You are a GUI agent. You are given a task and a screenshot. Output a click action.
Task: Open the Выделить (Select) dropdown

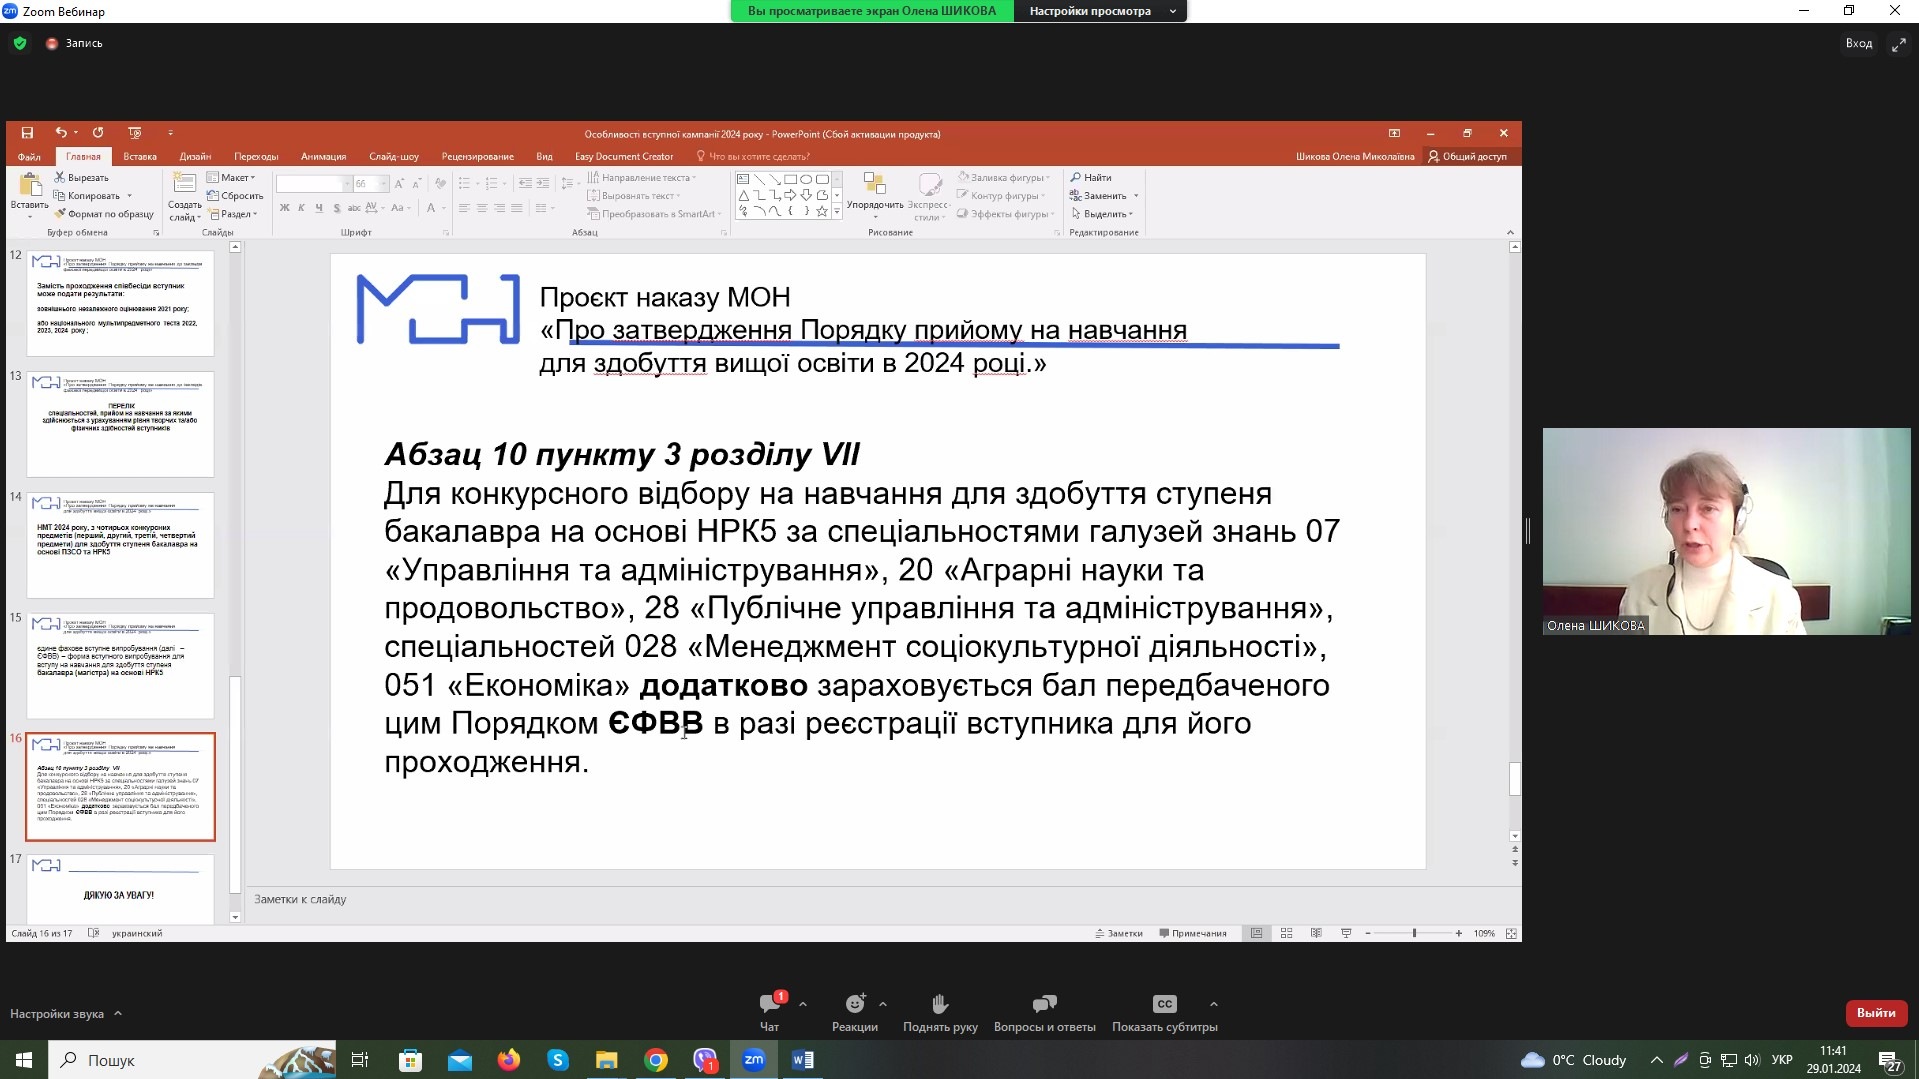(x=1102, y=214)
